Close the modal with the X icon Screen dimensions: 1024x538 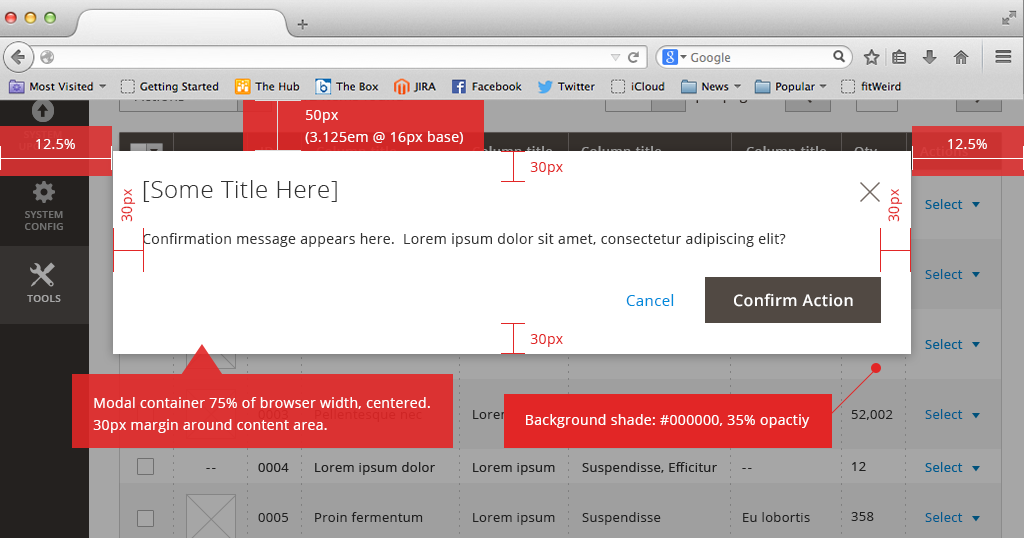(869, 192)
